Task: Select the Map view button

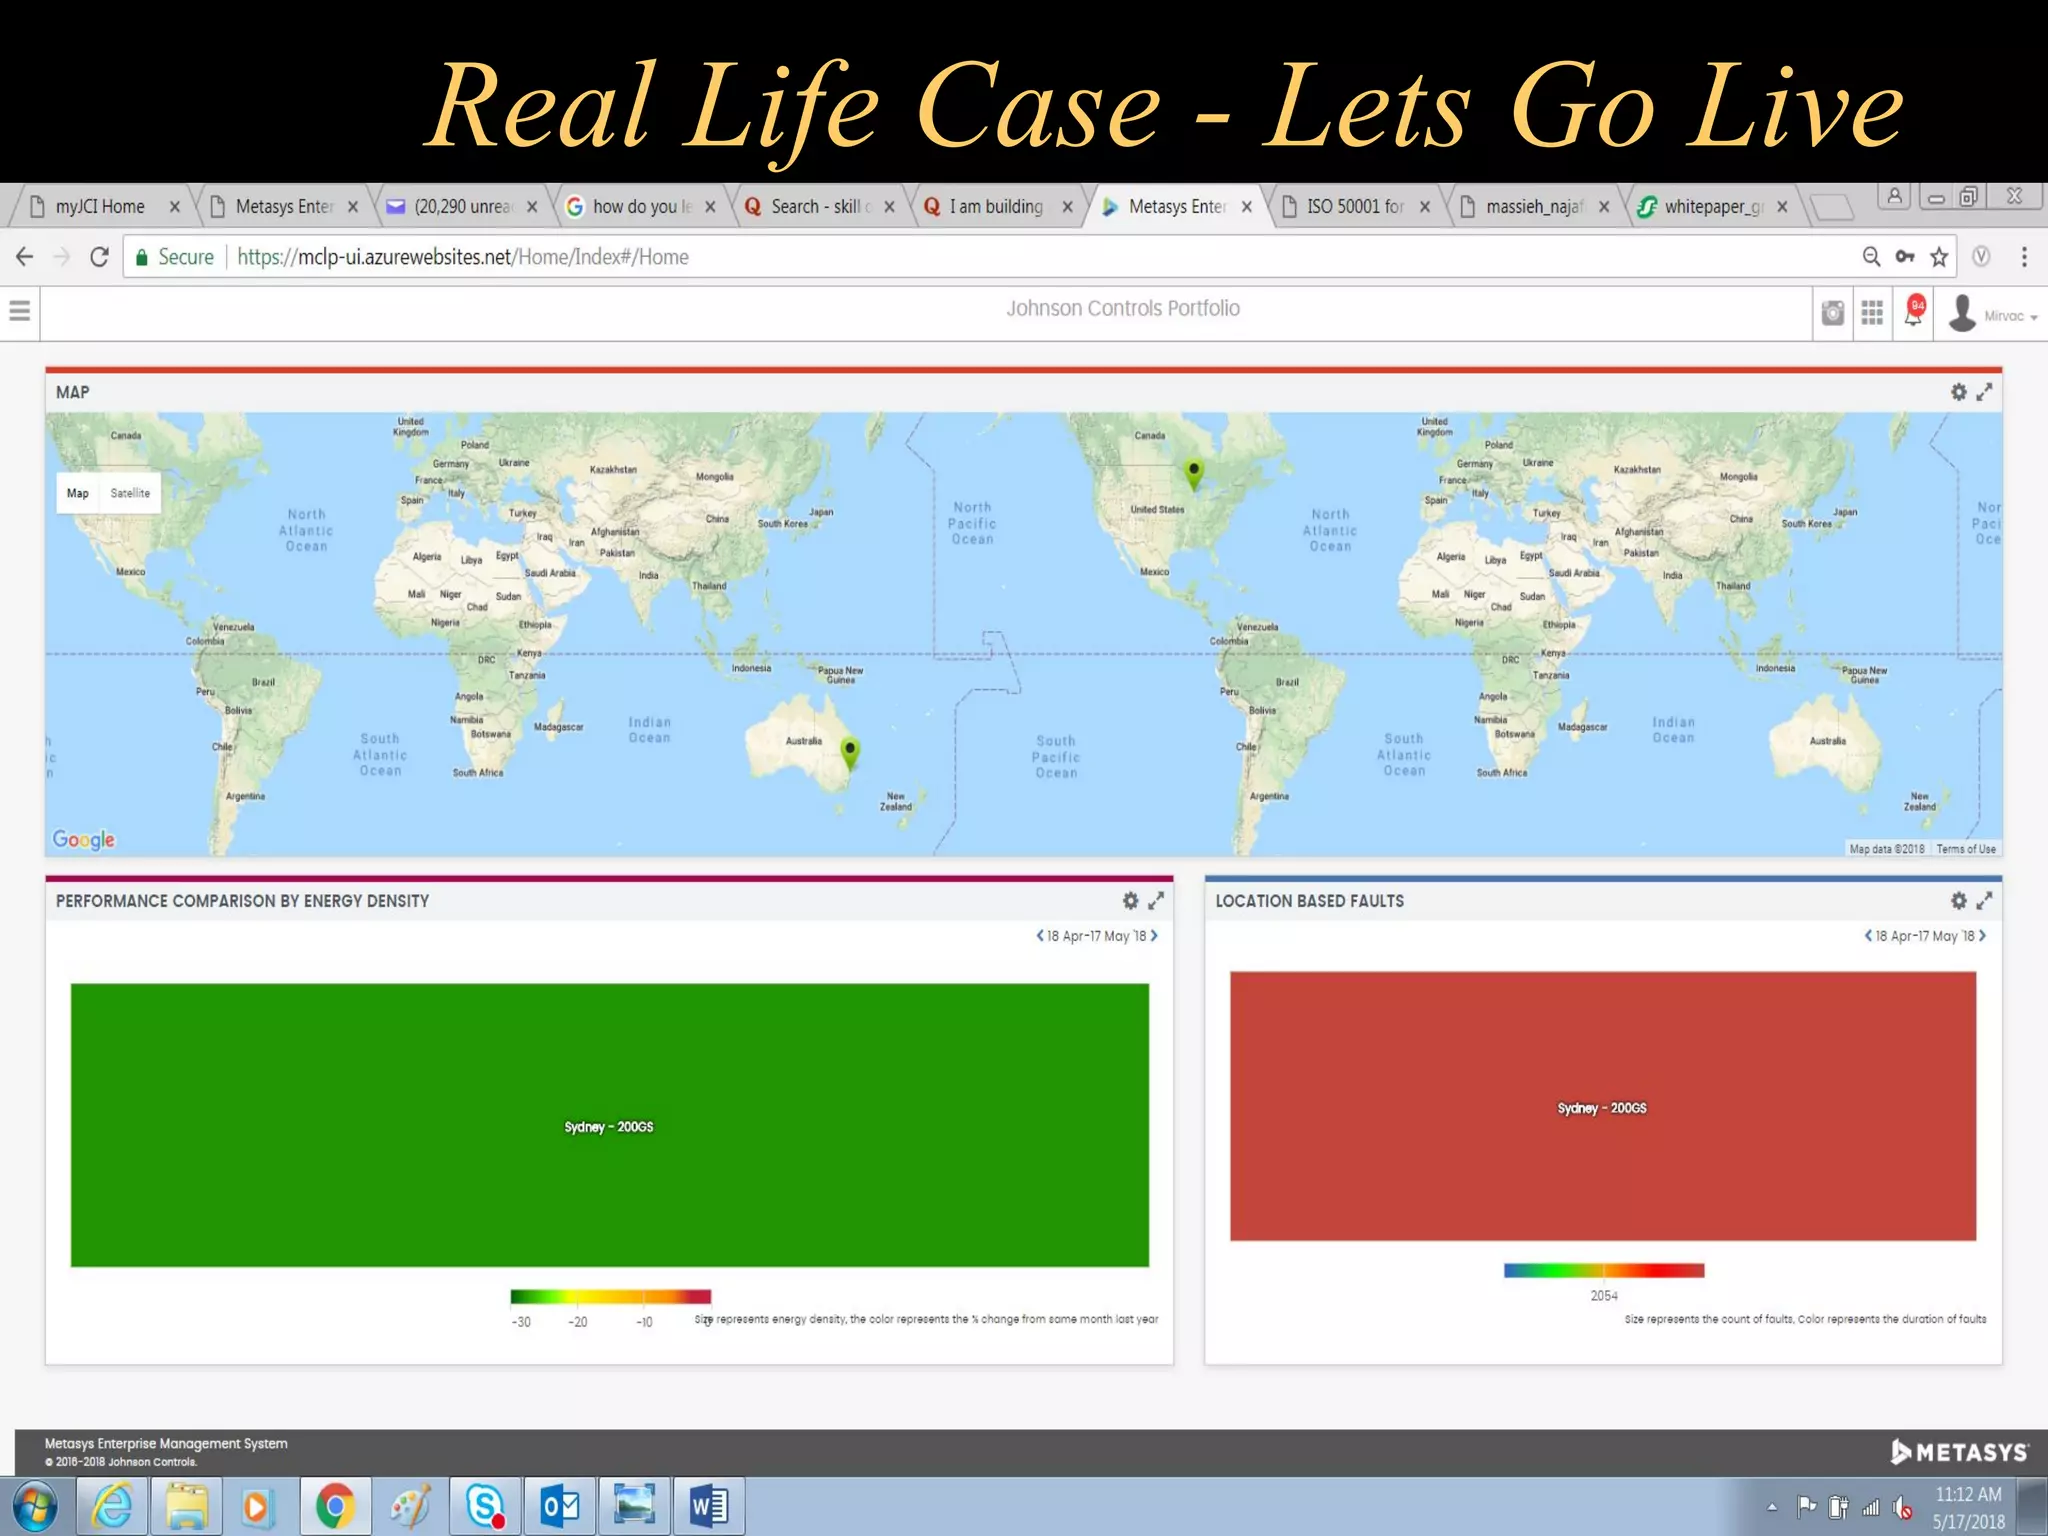Action: [x=78, y=493]
